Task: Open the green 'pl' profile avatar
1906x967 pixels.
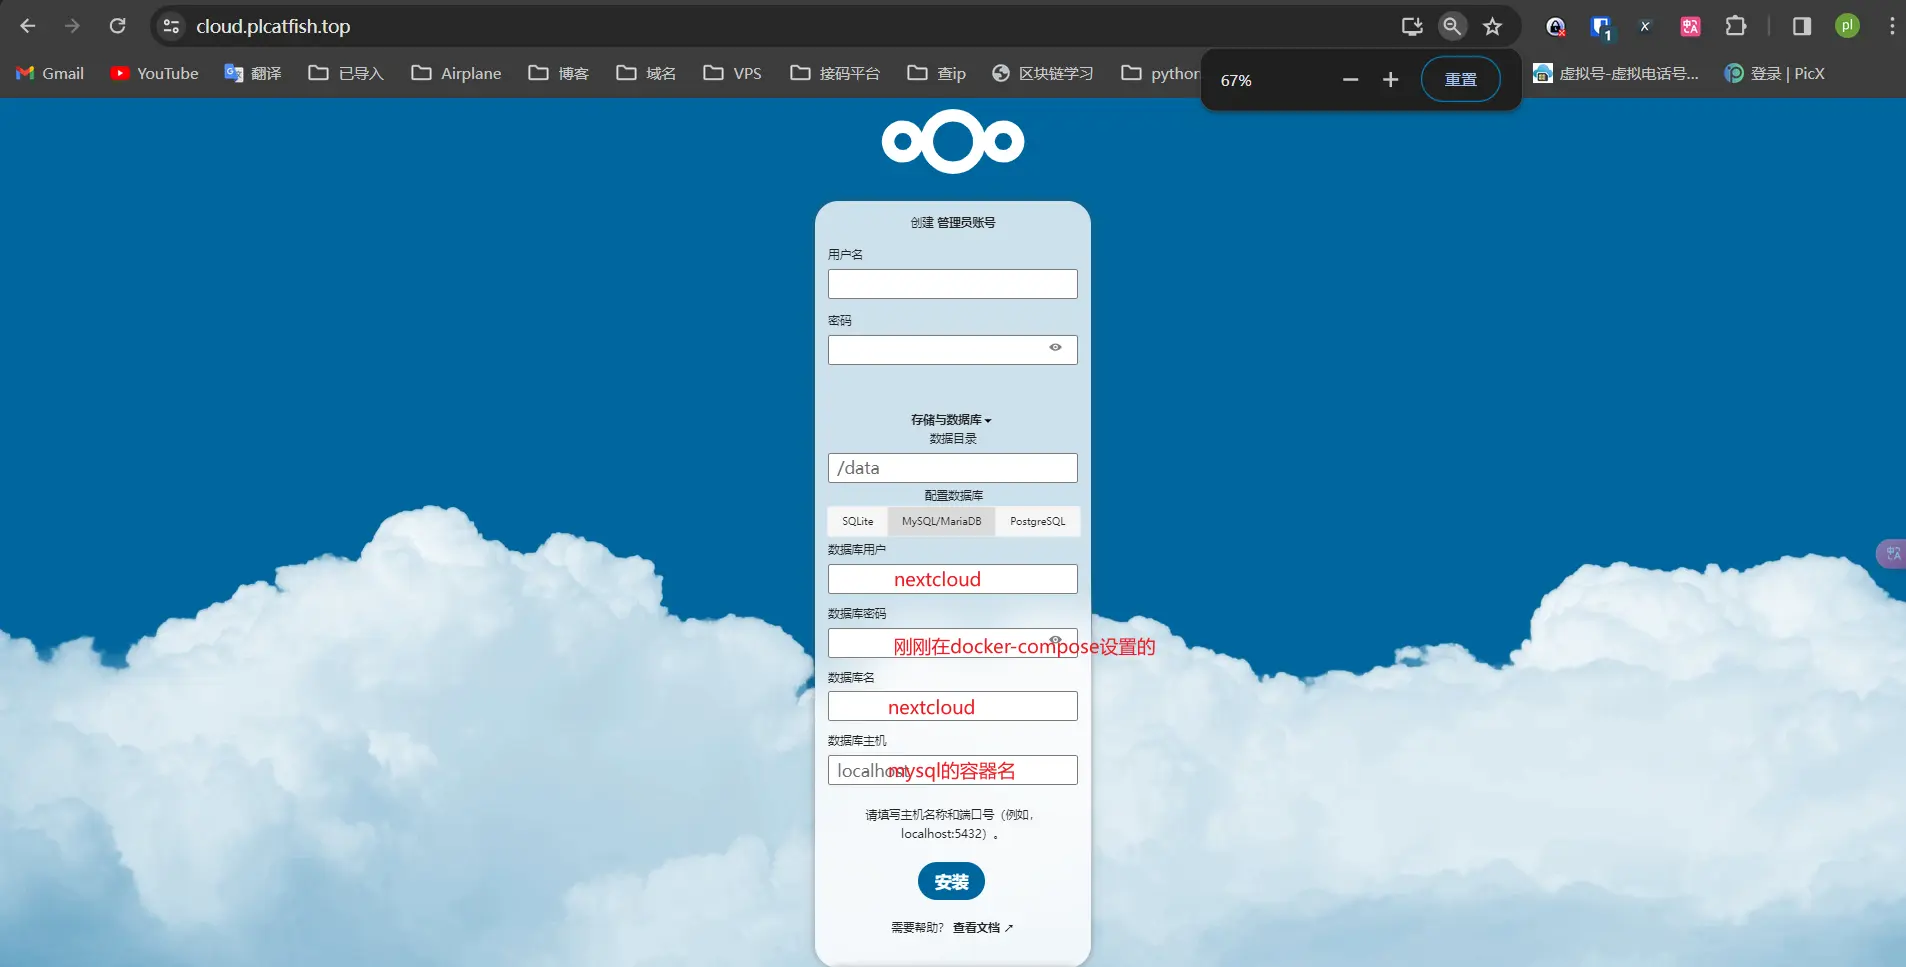Action: (x=1847, y=26)
